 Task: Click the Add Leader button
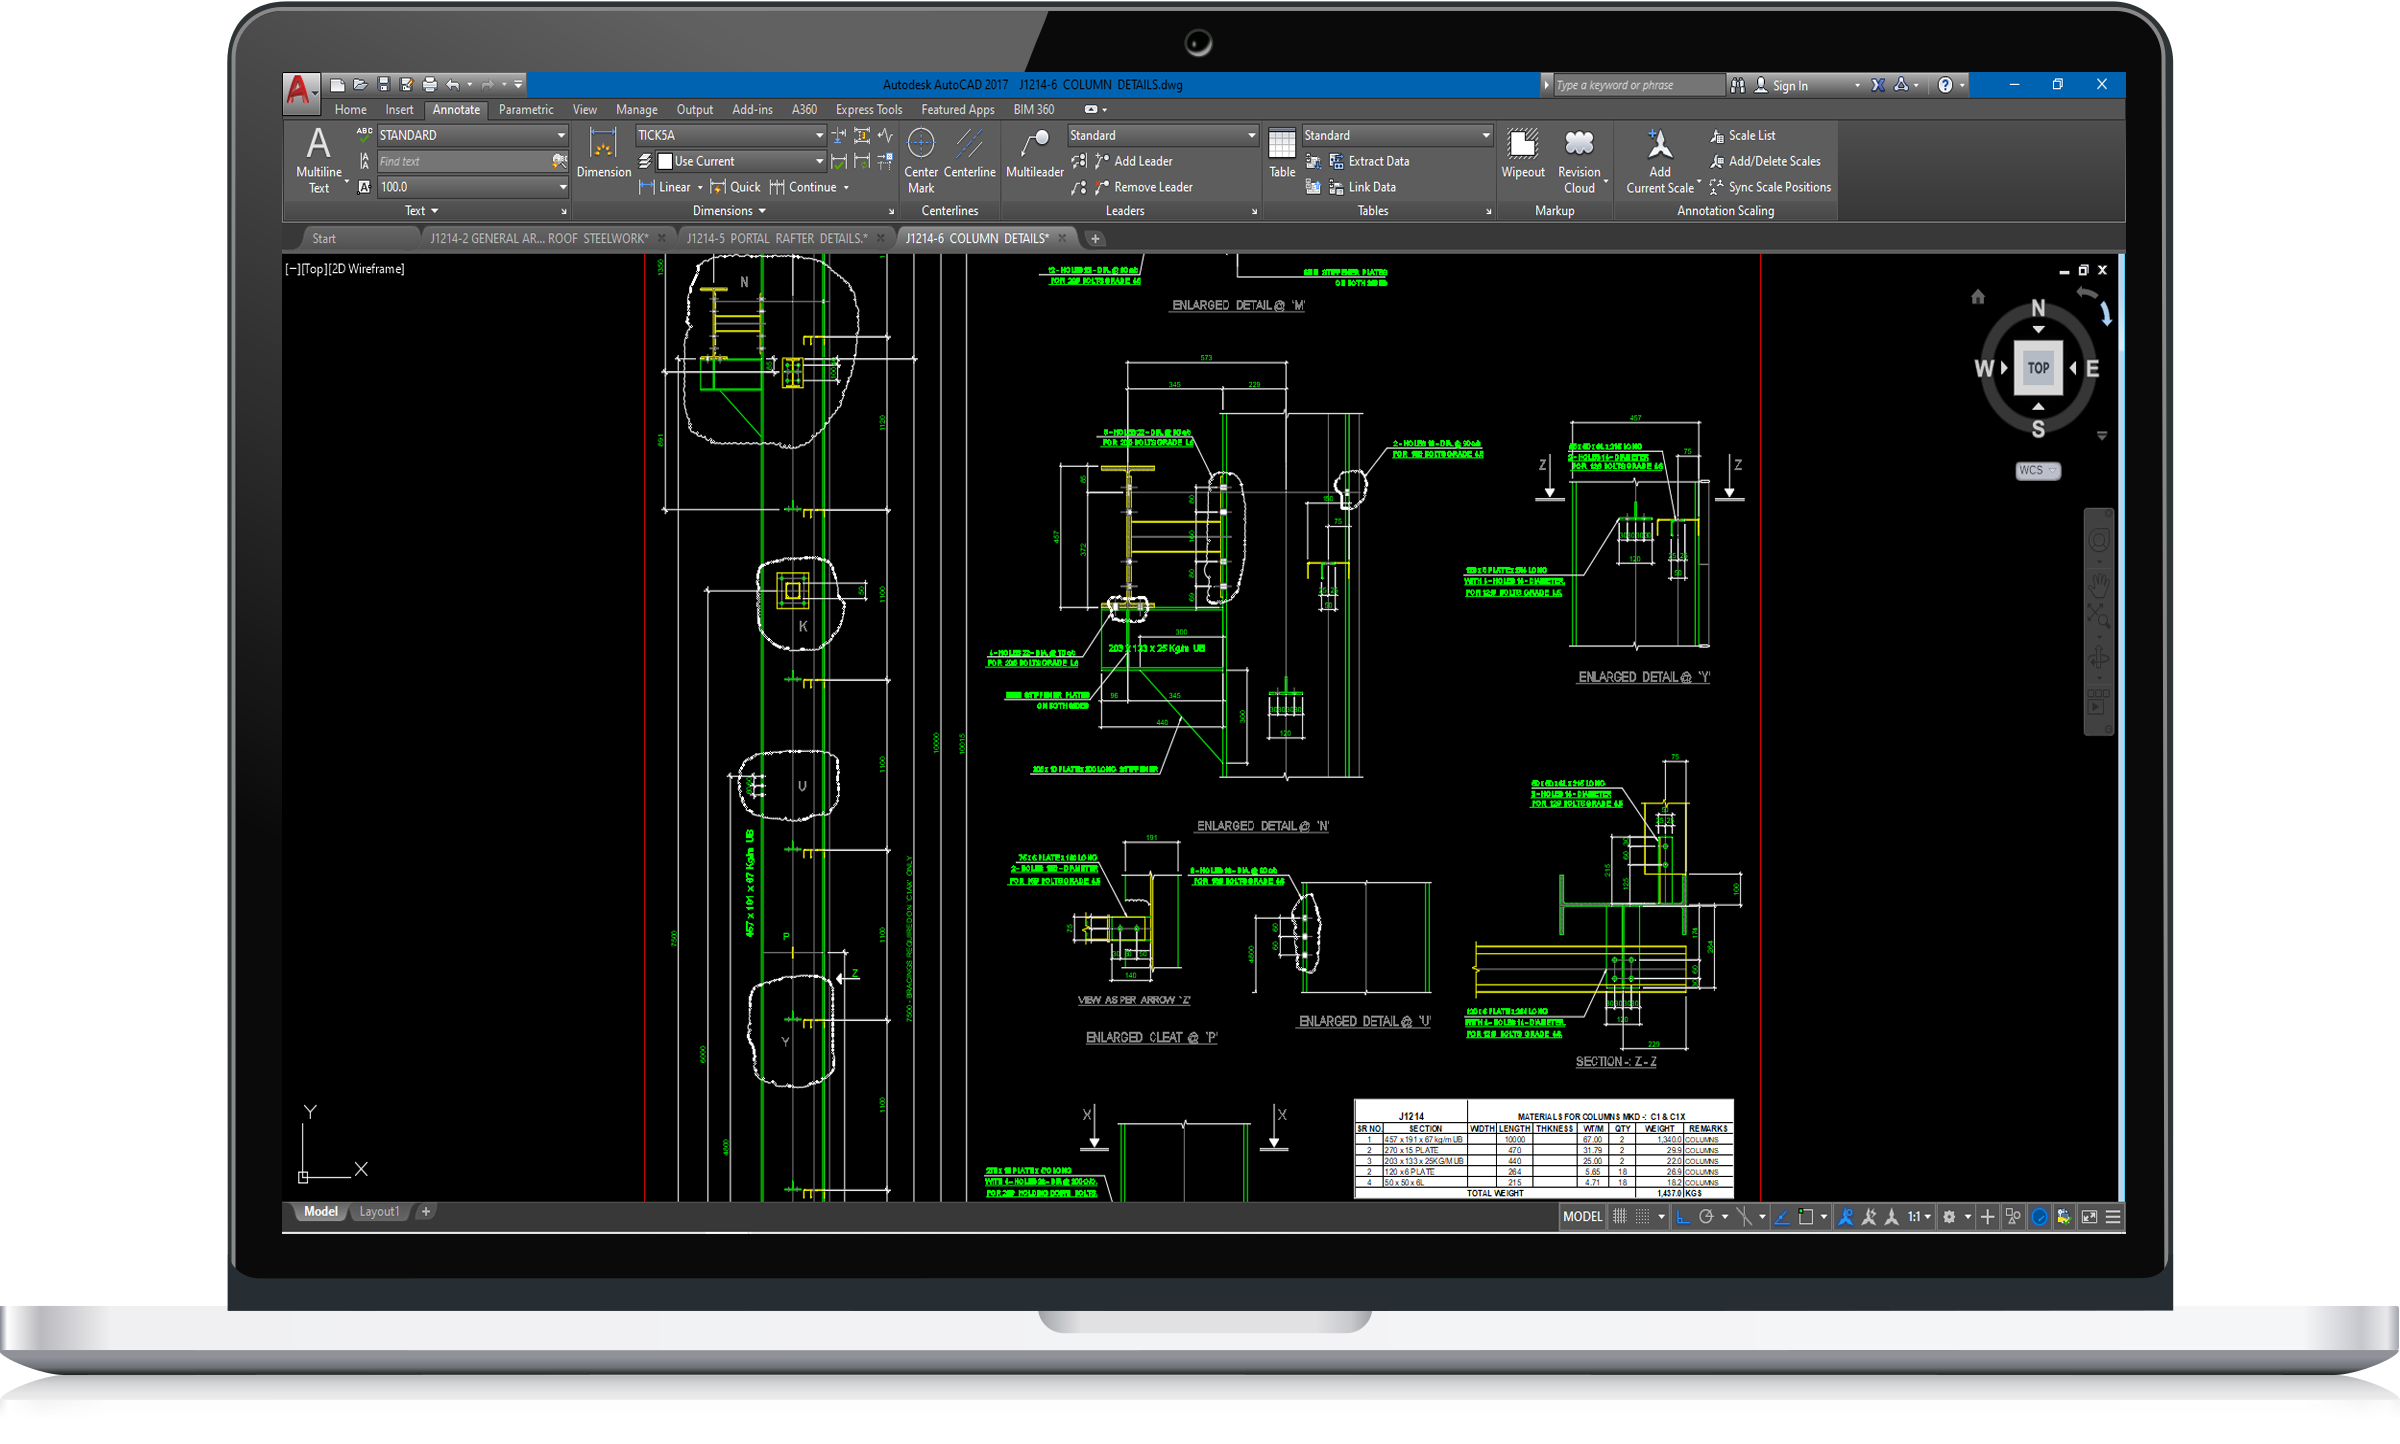click(x=1133, y=161)
